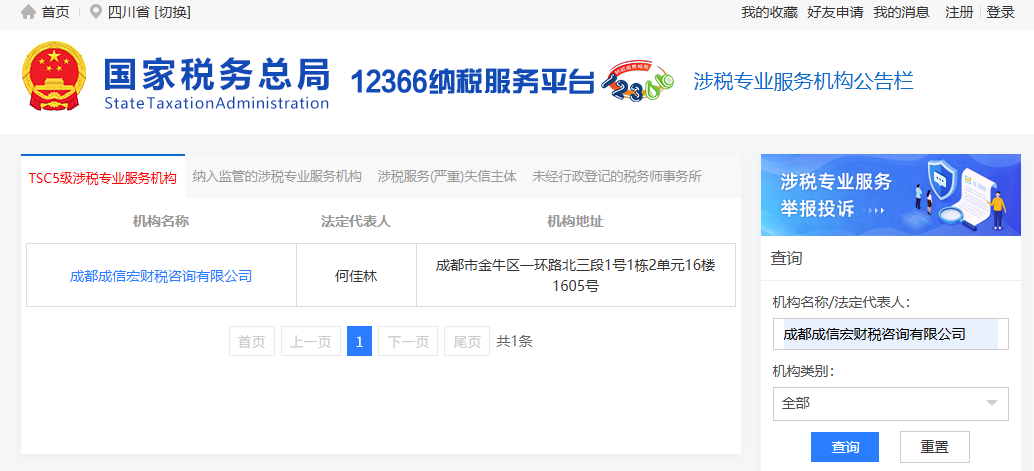Open the 涉税专业服务举报投诉 banner
Screen dimensions: 1034x471
tap(892, 195)
